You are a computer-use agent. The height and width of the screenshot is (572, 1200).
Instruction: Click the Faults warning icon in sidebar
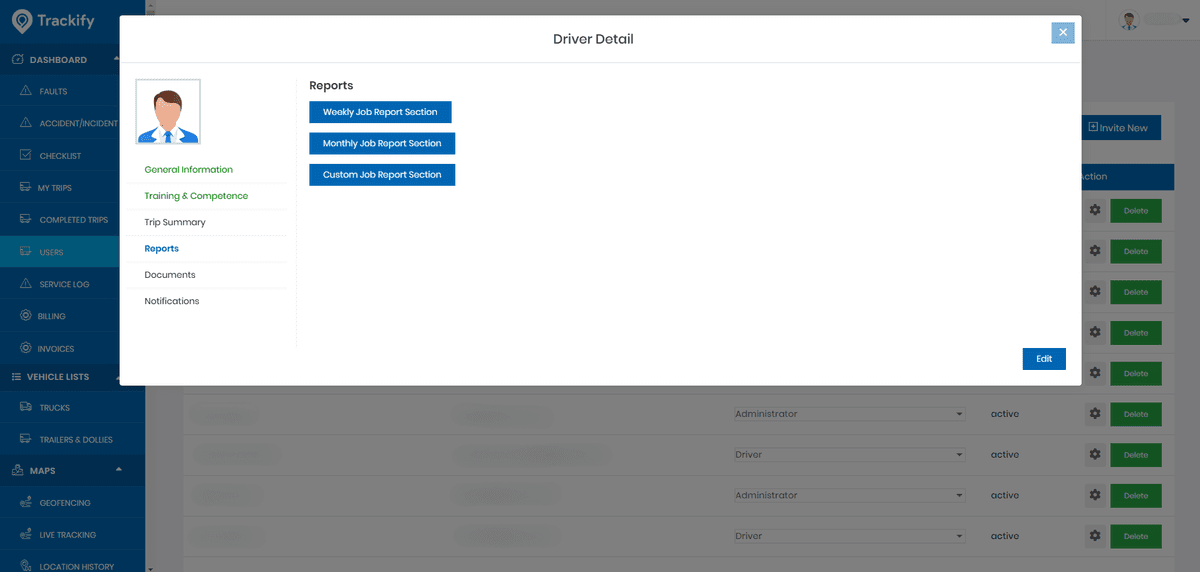pyautogui.click(x=27, y=91)
